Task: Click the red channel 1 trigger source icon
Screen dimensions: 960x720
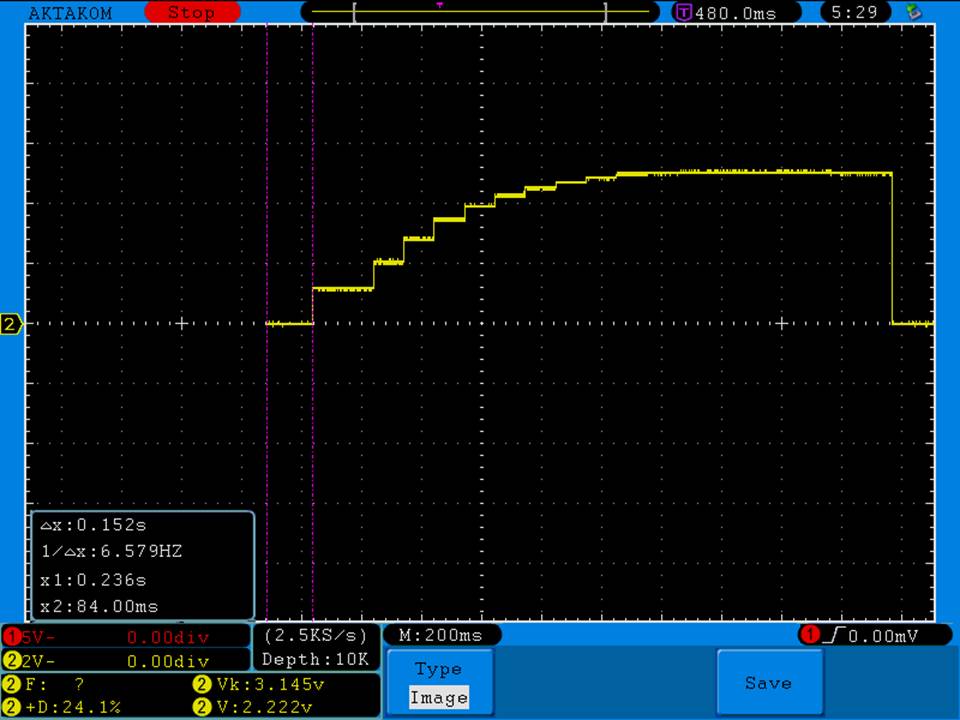Action: click(809, 635)
